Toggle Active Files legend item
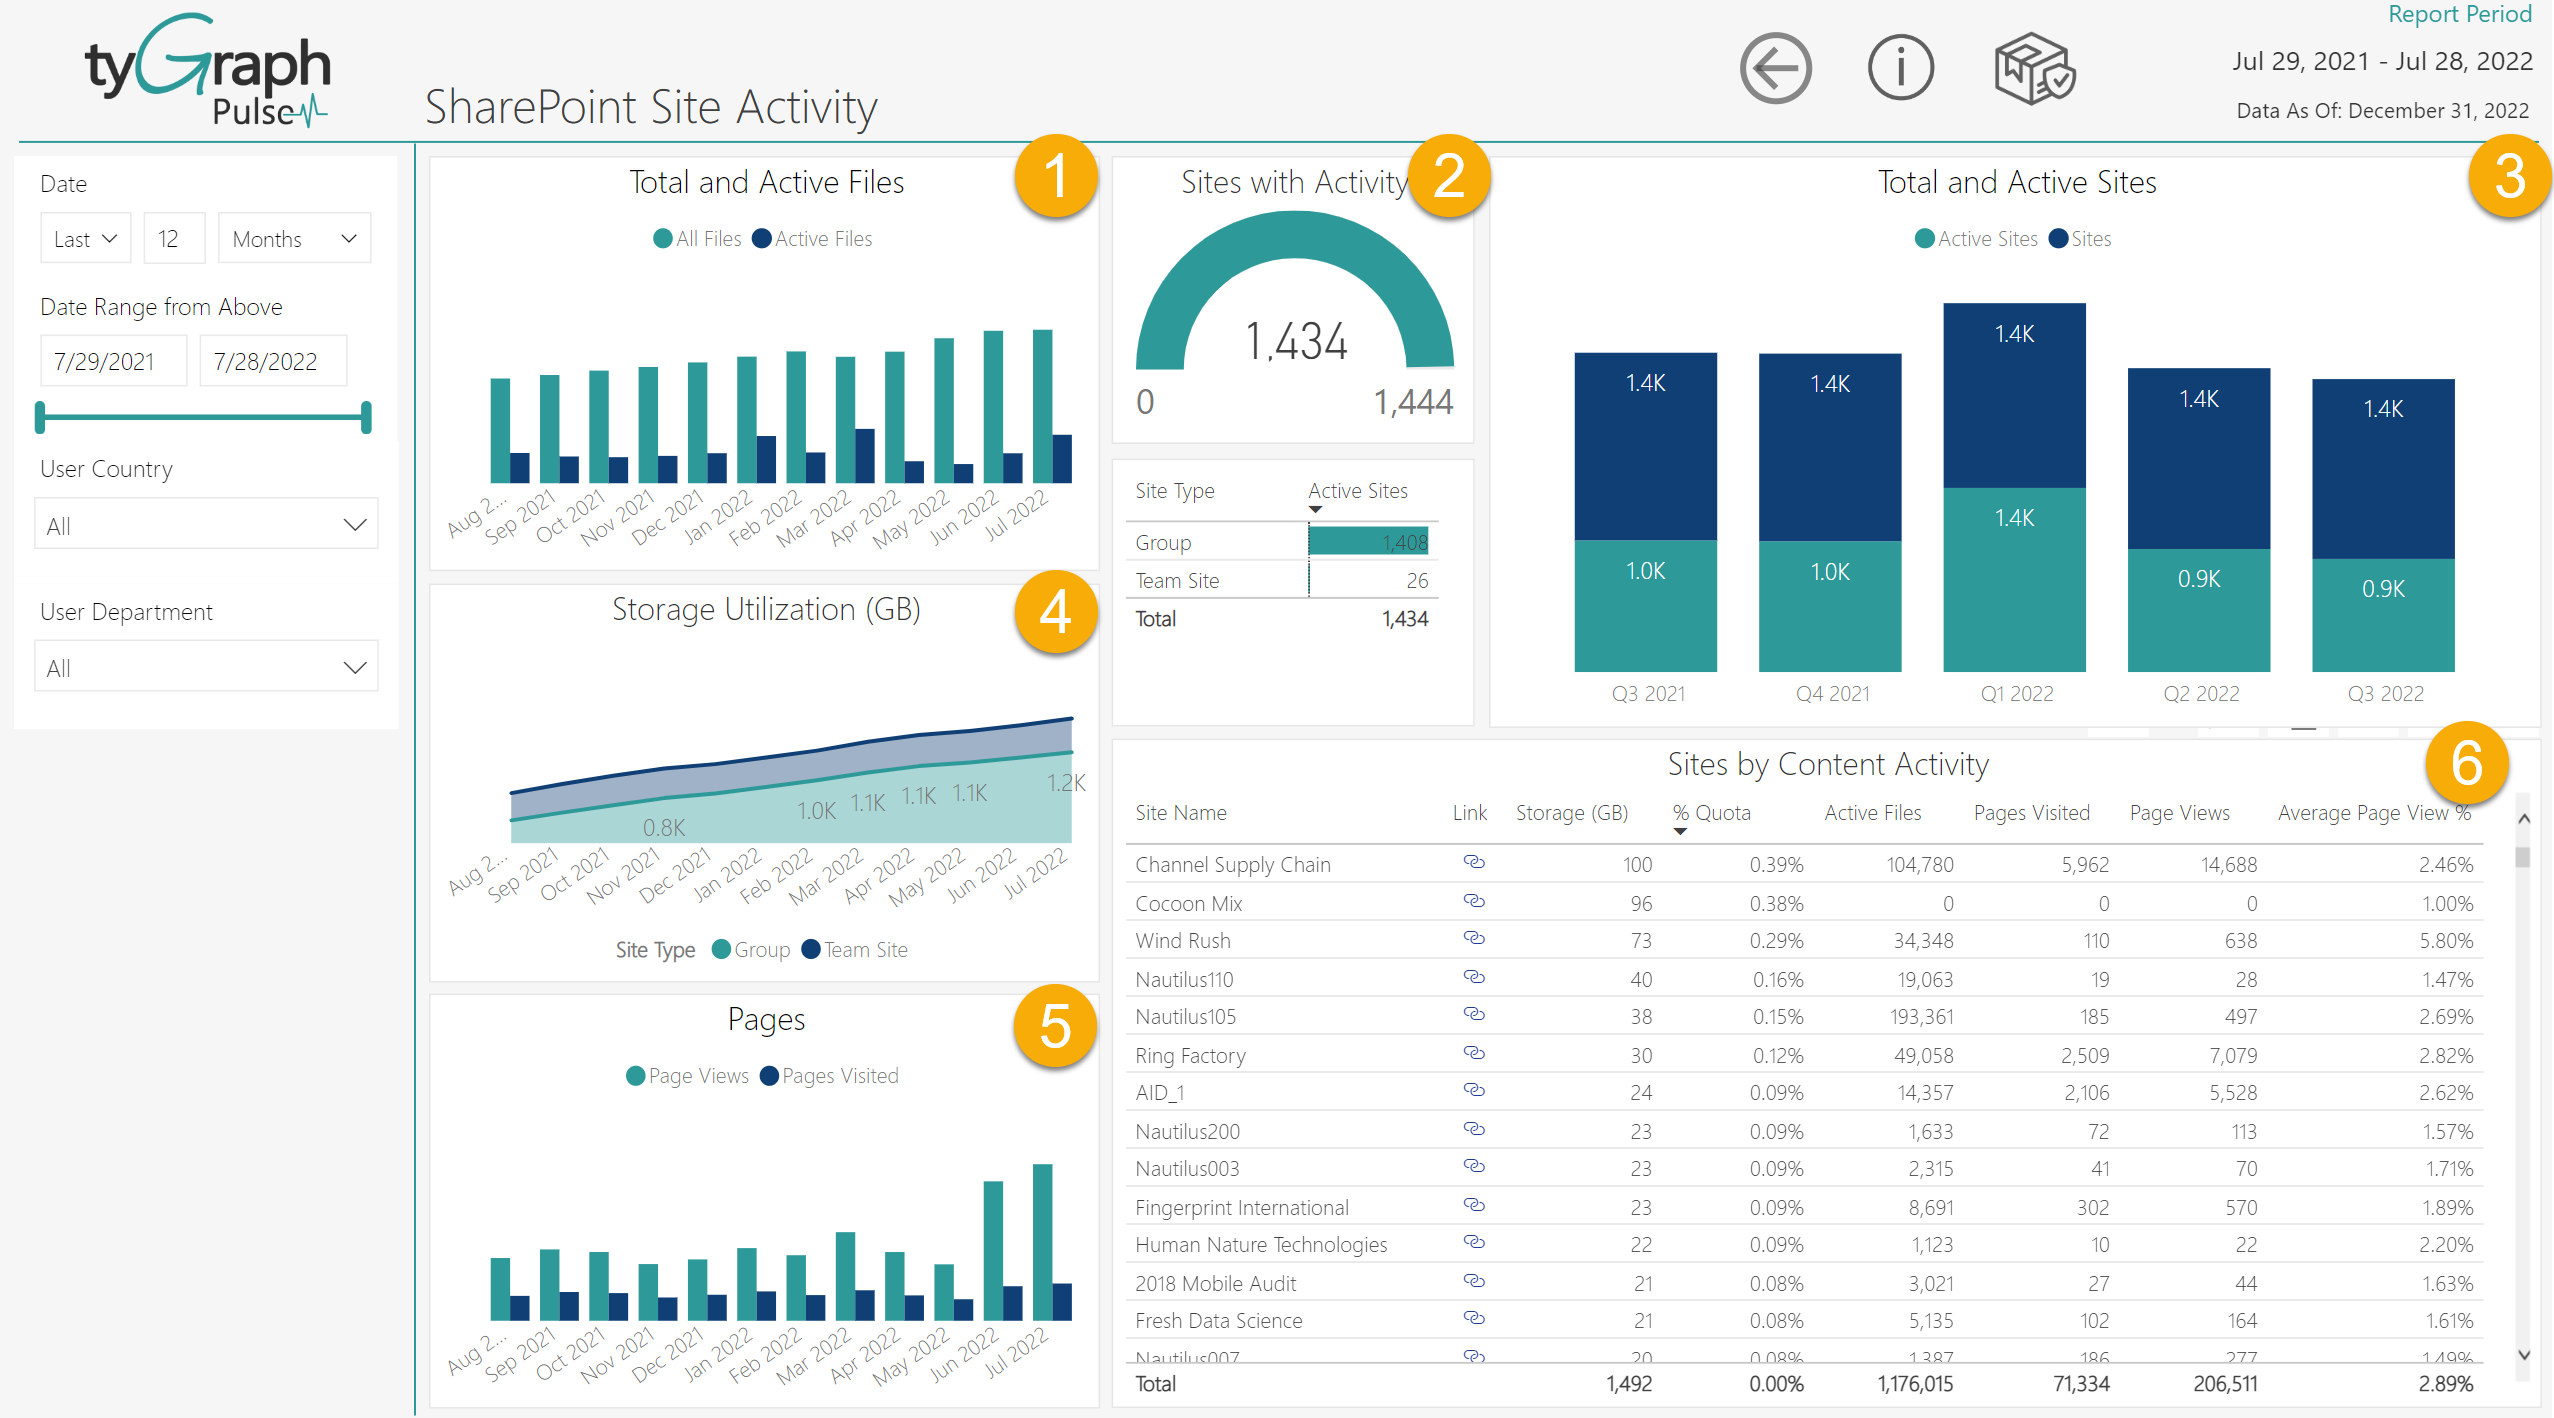Image resolution: width=2554 pixels, height=1418 pixels. tap(813, 239)
